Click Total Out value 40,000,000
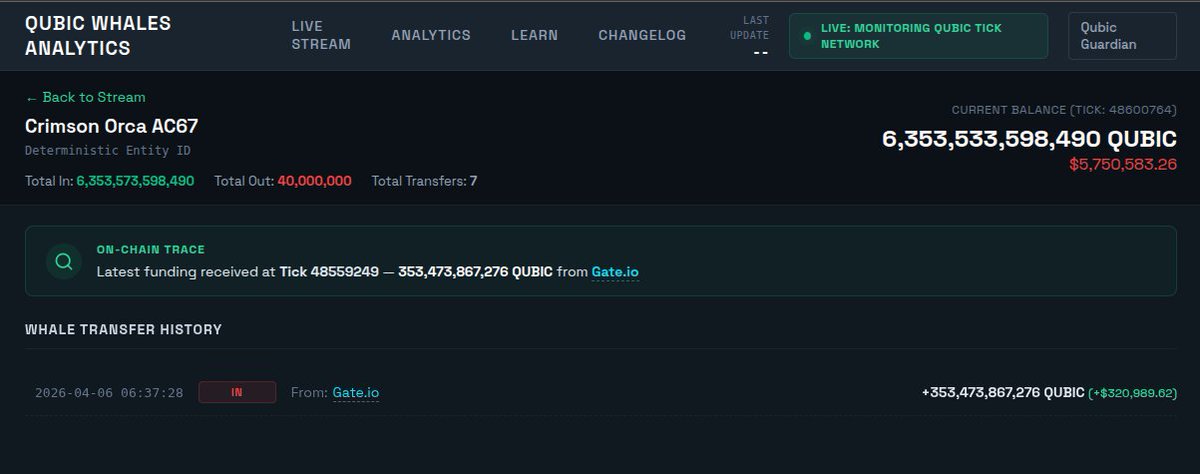The height and width of the screenshot is (474, 1200). (314, 181)
